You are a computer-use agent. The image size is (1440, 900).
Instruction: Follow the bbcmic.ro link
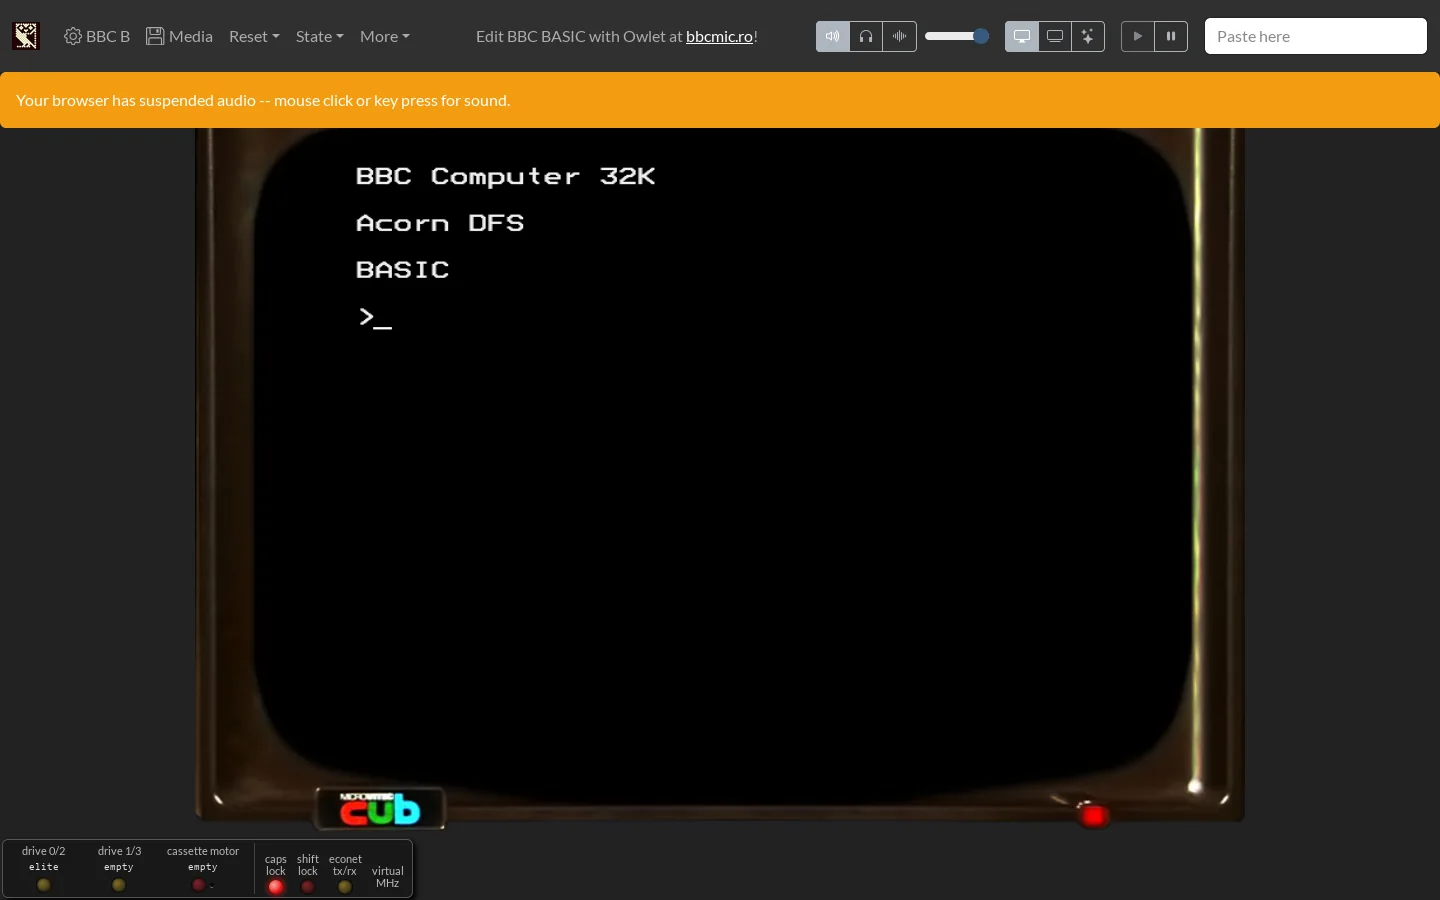coord(719,36)
